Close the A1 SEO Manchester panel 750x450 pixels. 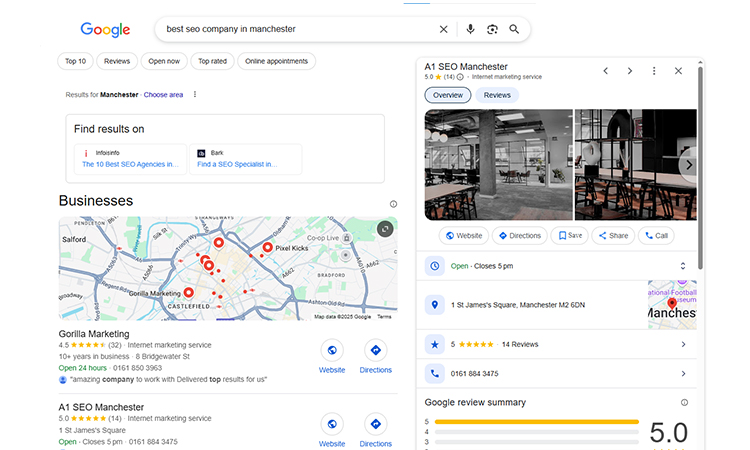tap(678, 71)
